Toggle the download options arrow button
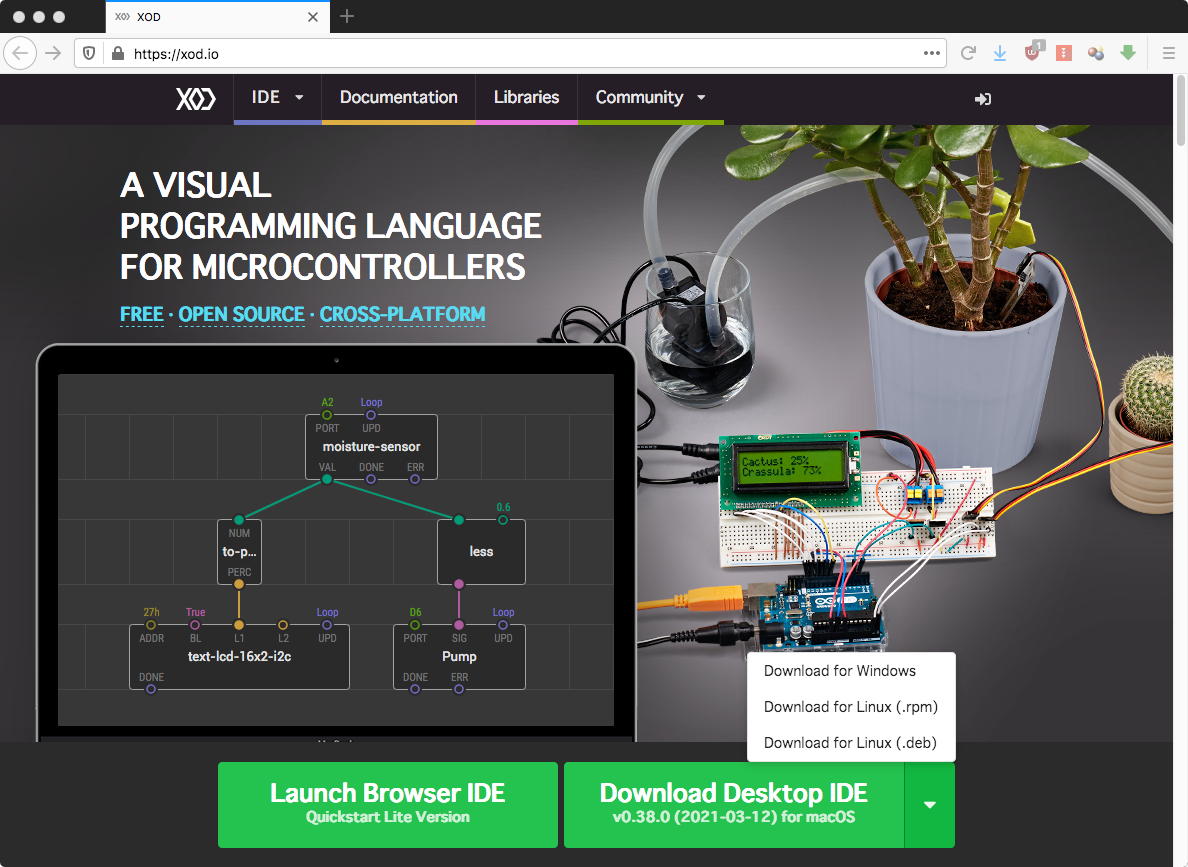Viewport: 1188px width, 867px height. coord(930,805)
